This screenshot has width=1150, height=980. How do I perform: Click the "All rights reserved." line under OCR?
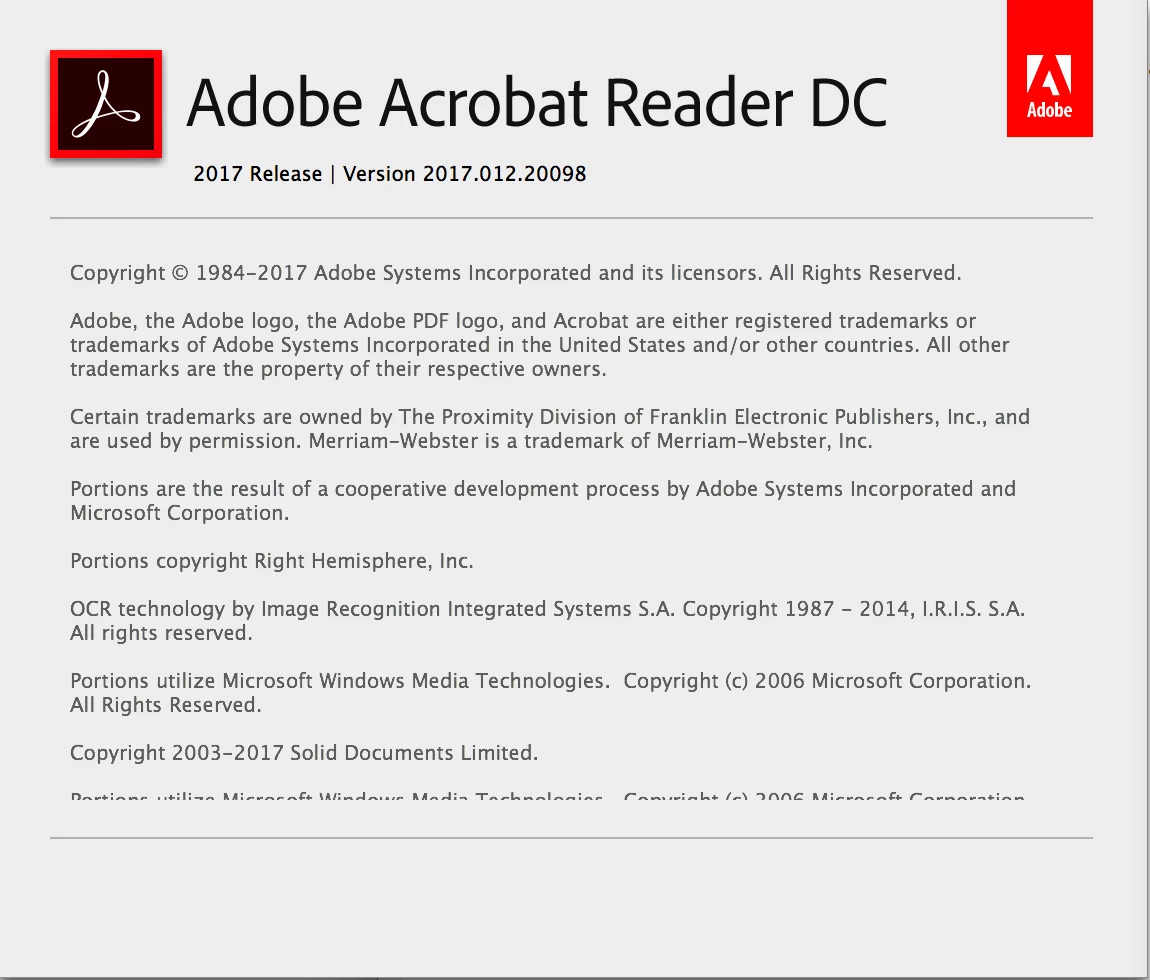(x=161, y=633)
